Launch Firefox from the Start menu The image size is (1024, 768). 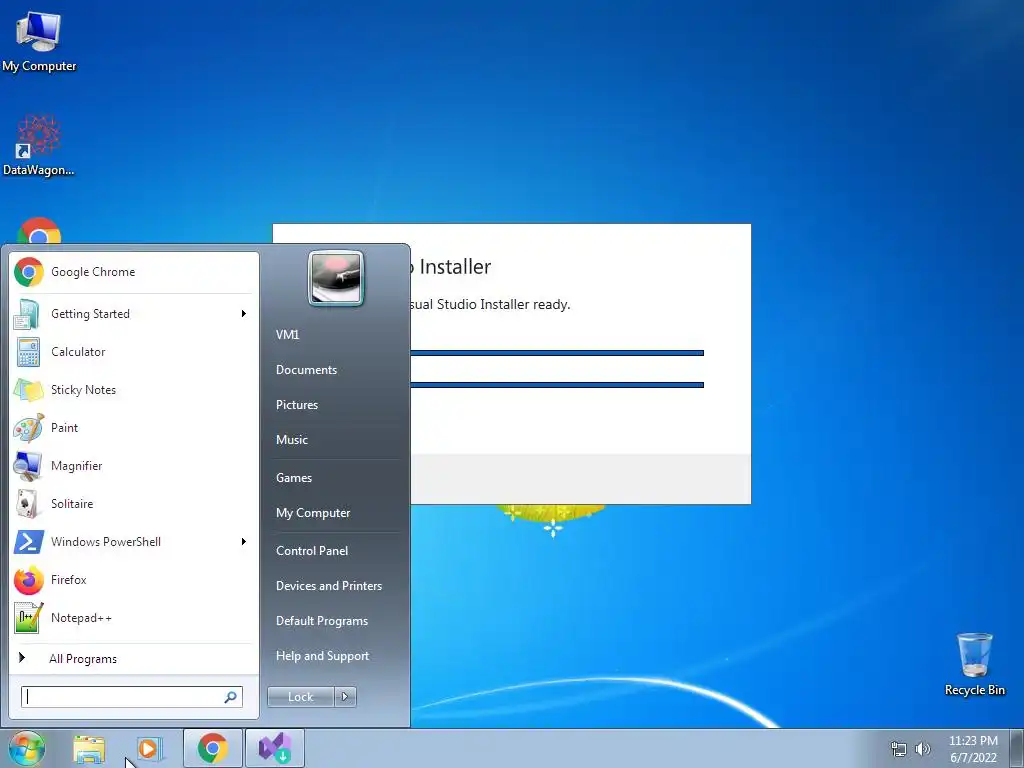tap(133, 580)
